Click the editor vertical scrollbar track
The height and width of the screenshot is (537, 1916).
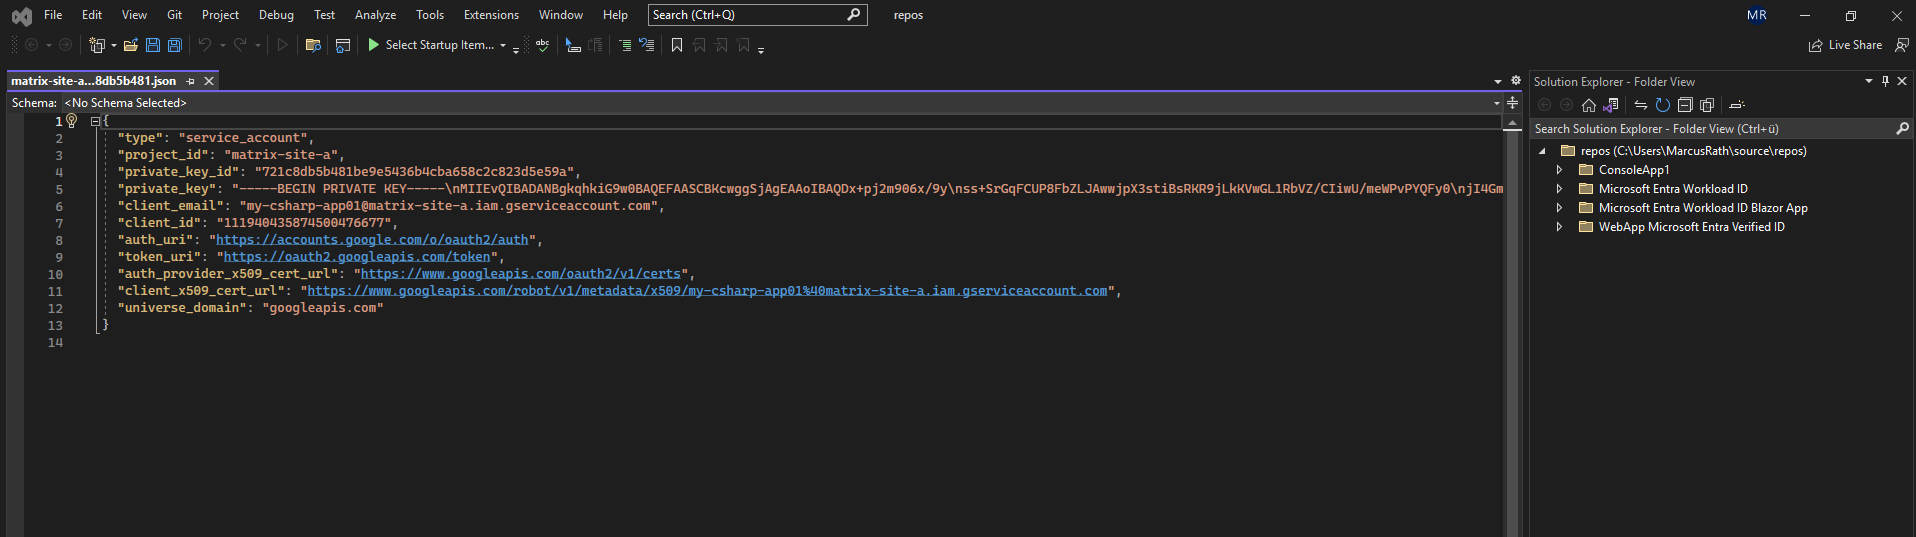1512,330
